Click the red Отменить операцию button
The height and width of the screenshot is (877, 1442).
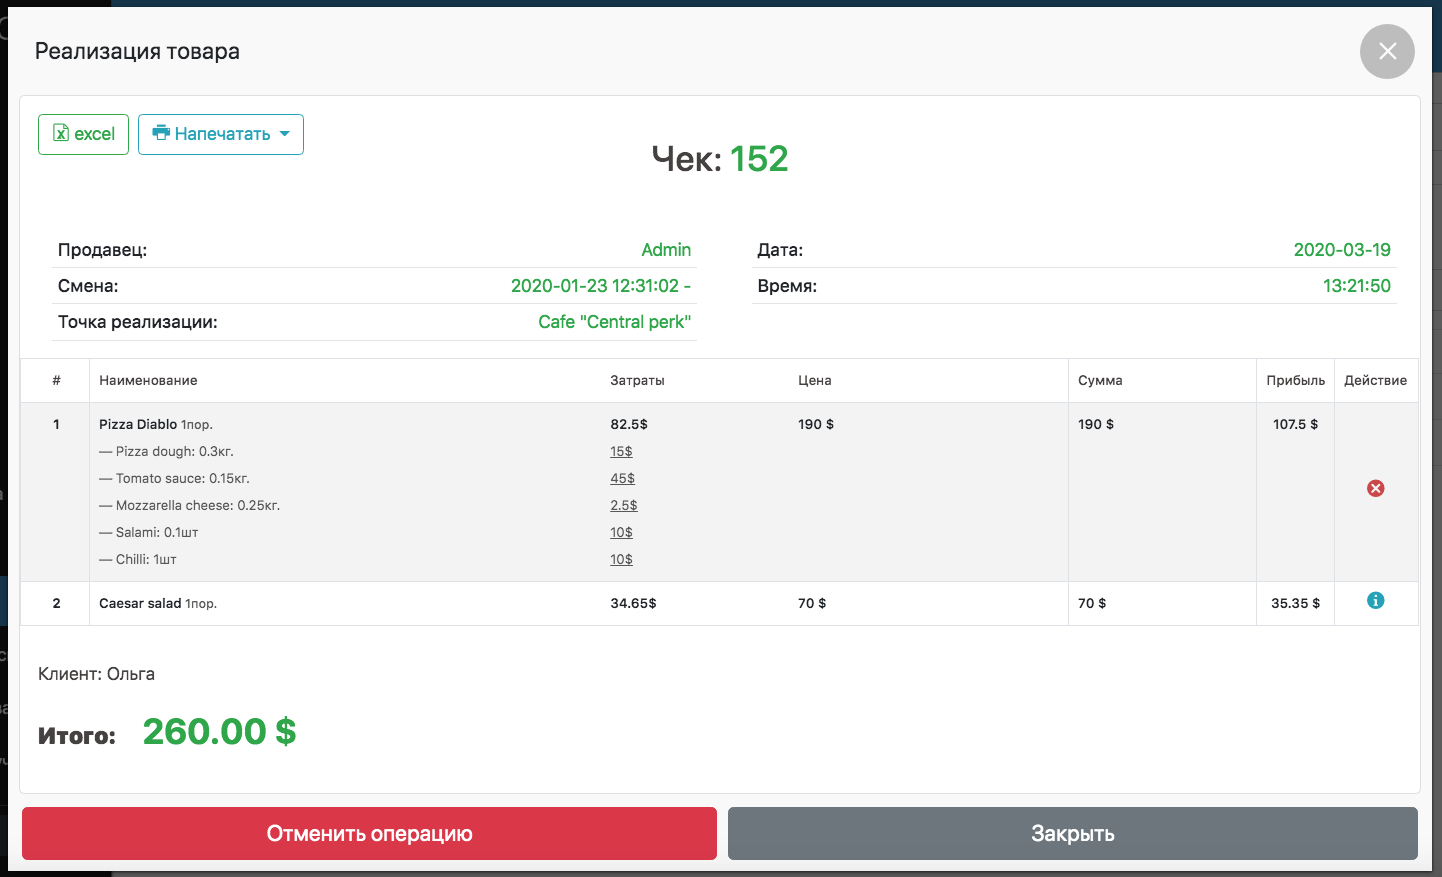coord(369,833)
